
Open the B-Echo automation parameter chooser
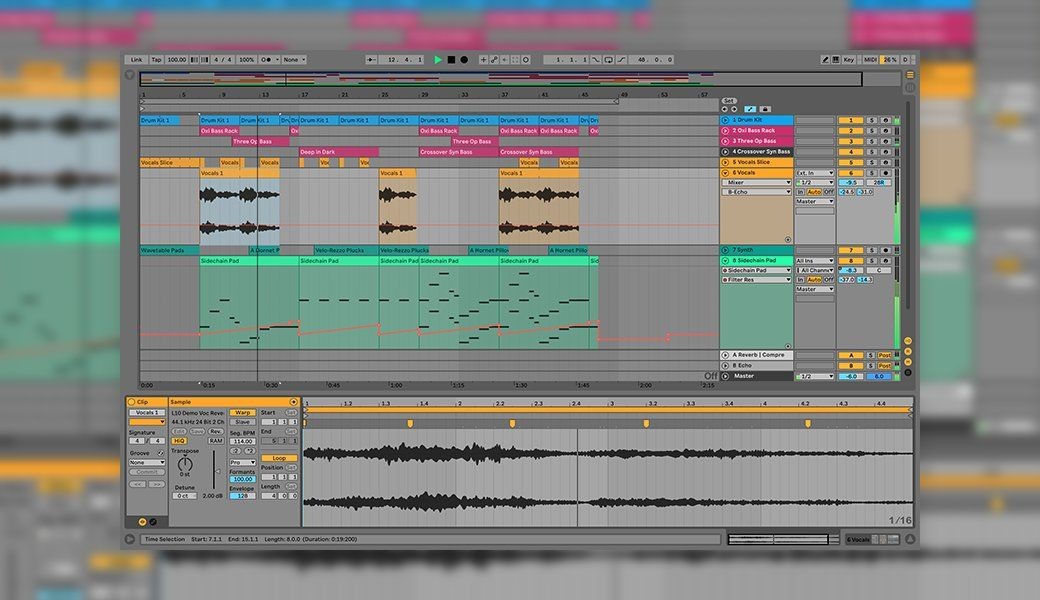coord(757,192)
